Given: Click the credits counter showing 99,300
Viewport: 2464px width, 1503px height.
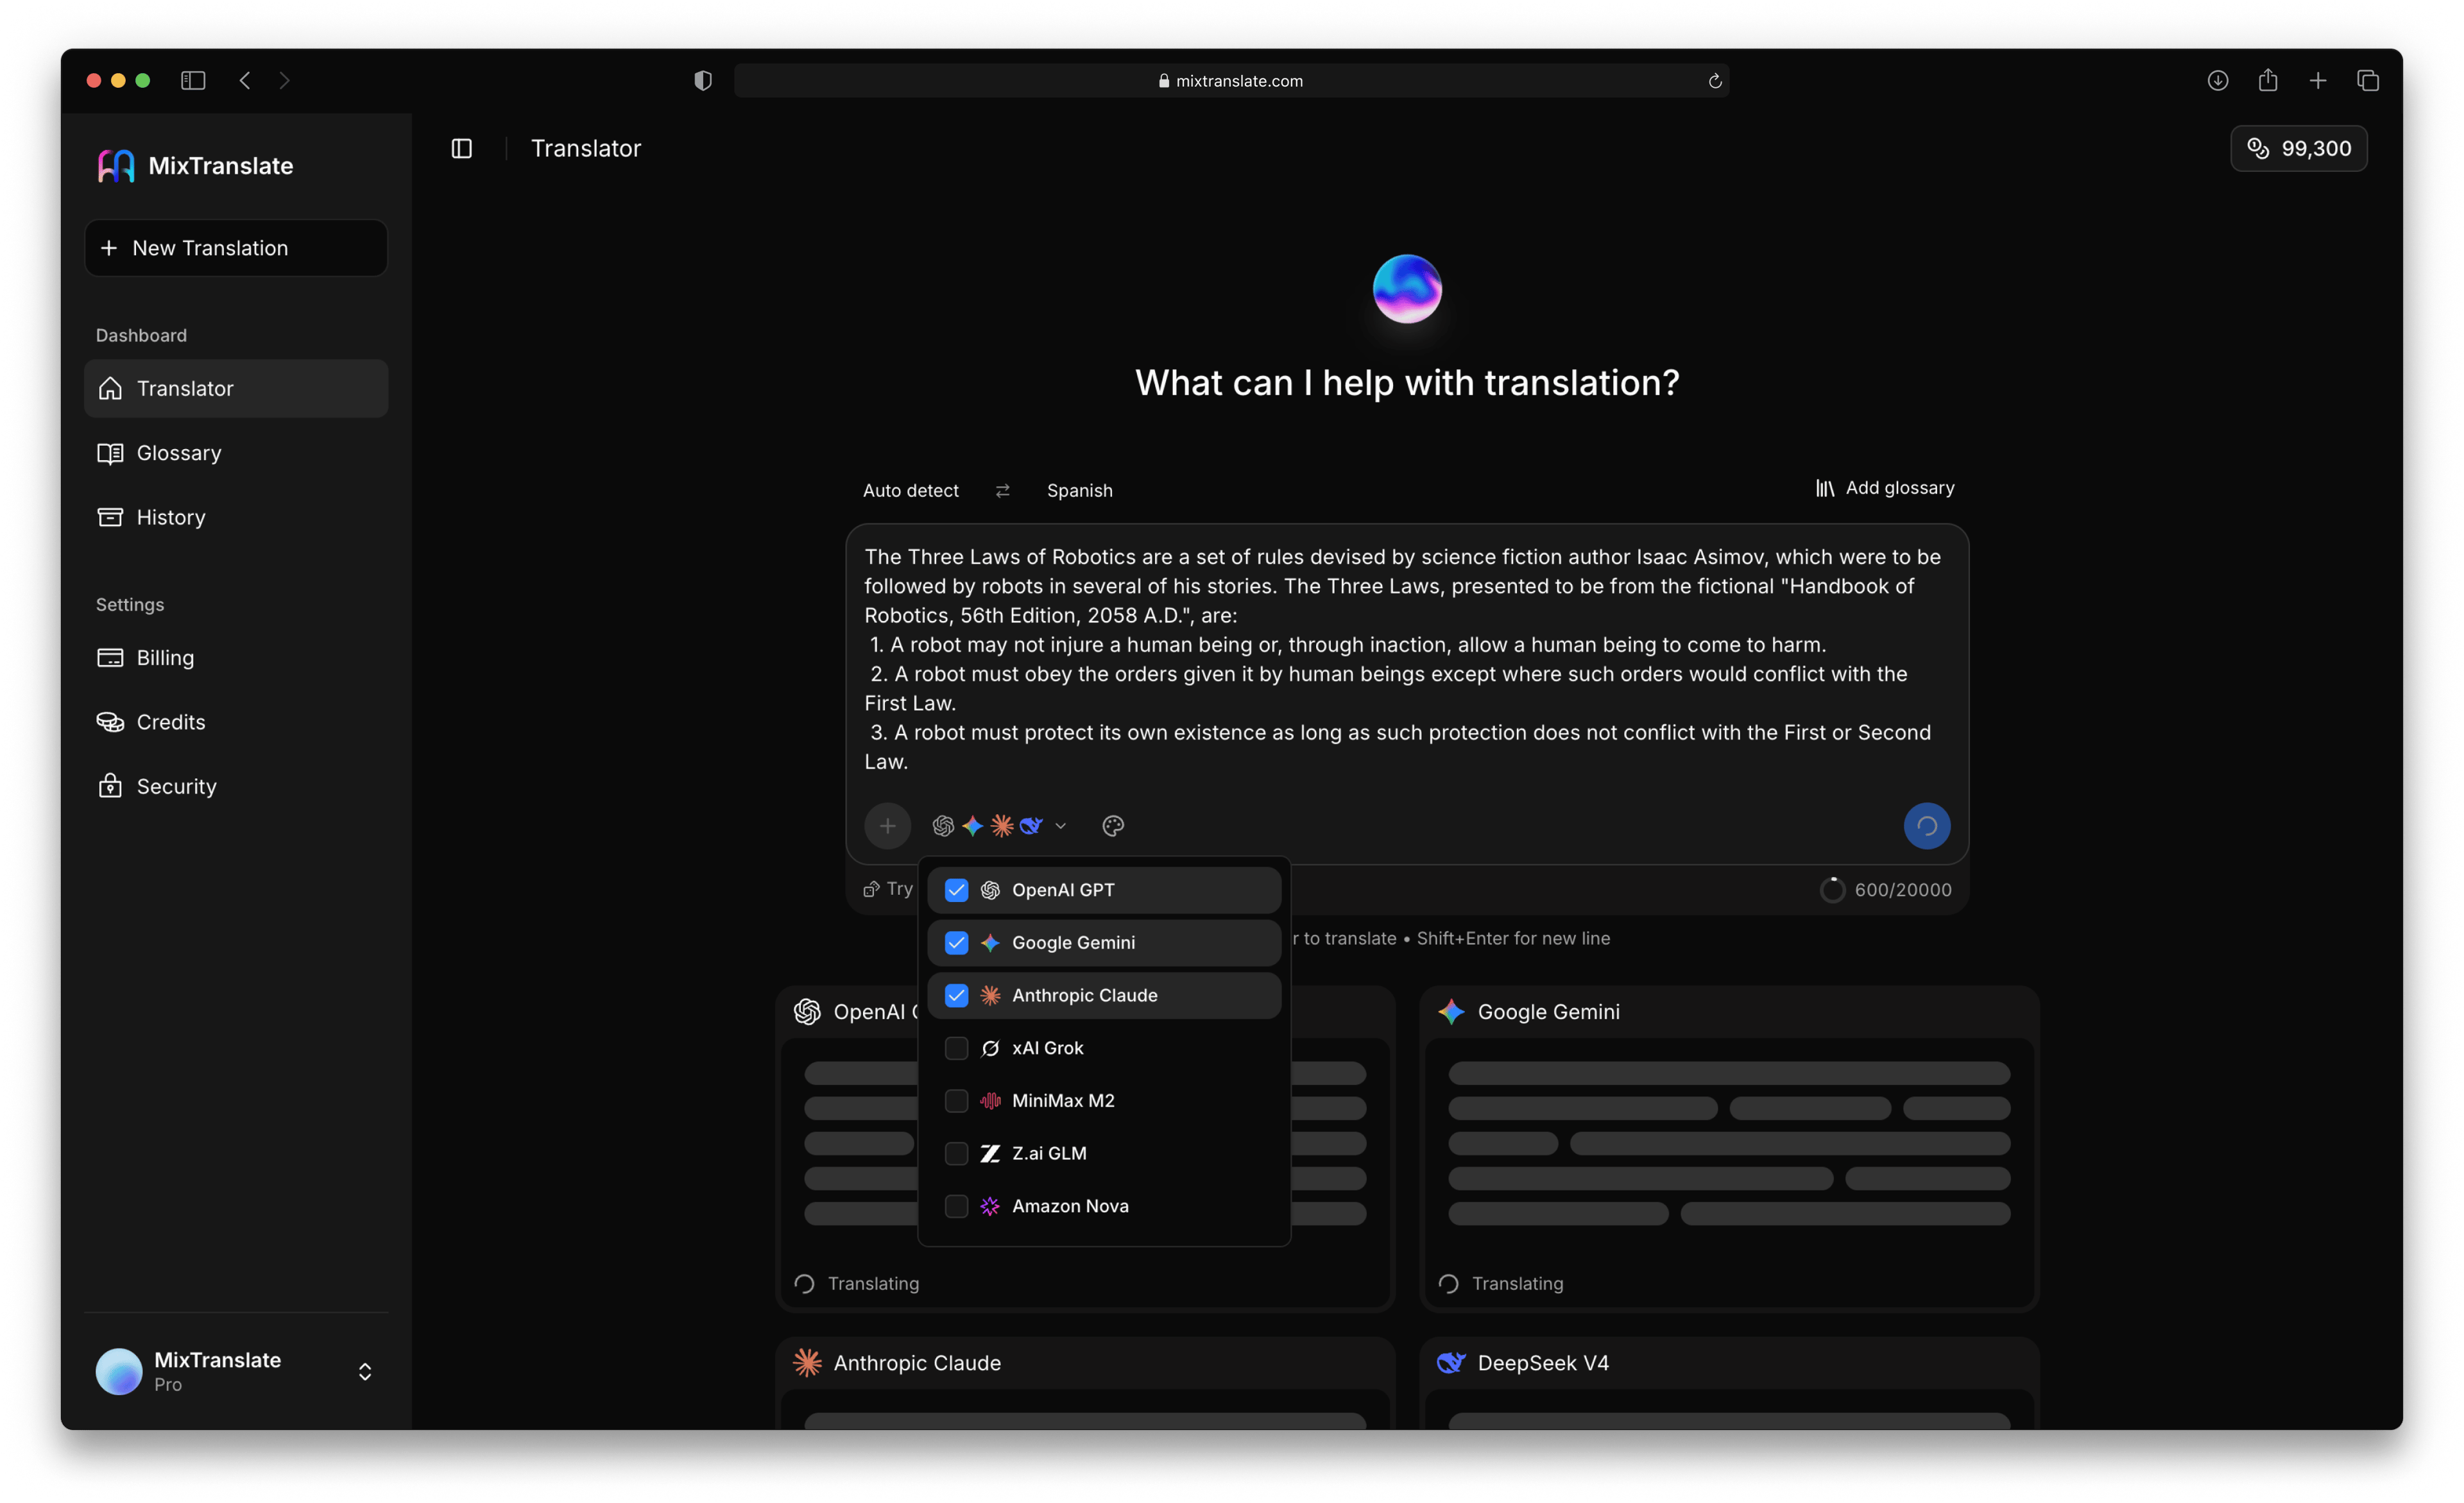Looking at the screenshot, I should tap(2298, 148).
